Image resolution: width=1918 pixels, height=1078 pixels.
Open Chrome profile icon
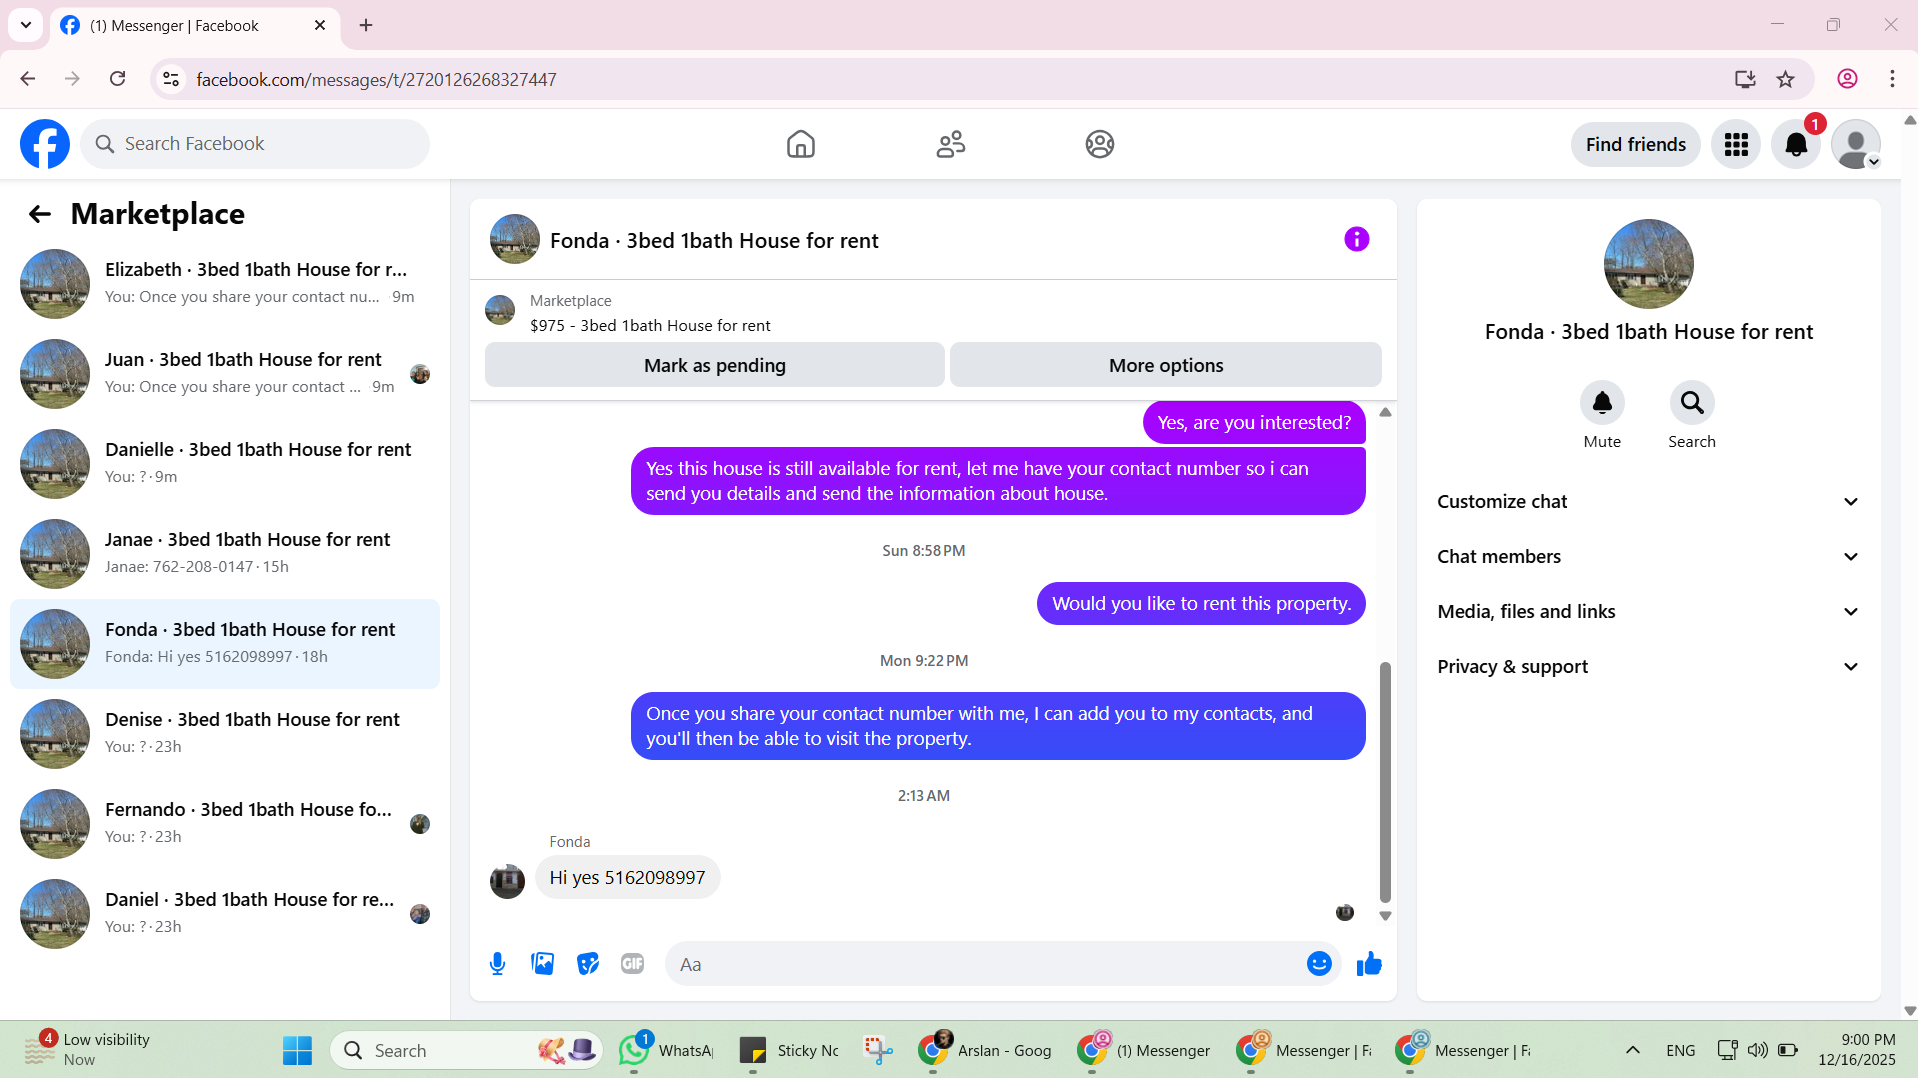[1847, 79]
